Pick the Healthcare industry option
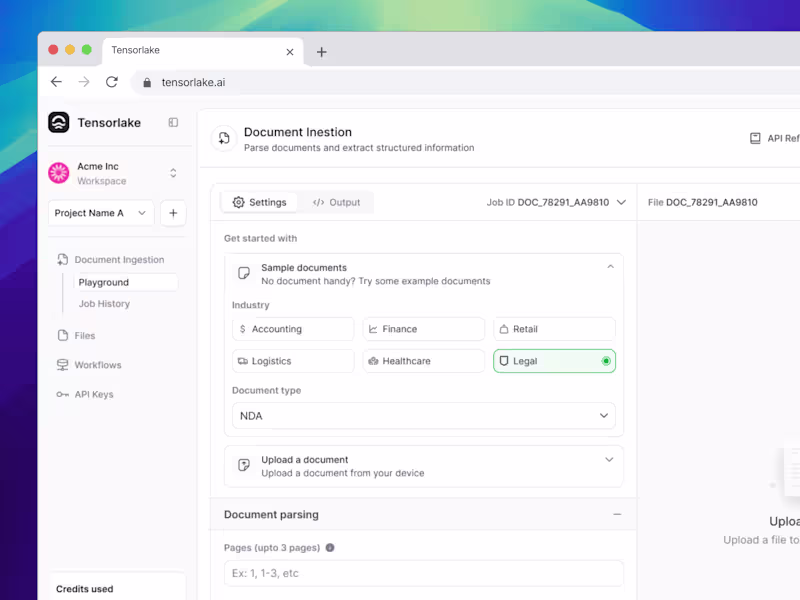 [x=423, y=361]
